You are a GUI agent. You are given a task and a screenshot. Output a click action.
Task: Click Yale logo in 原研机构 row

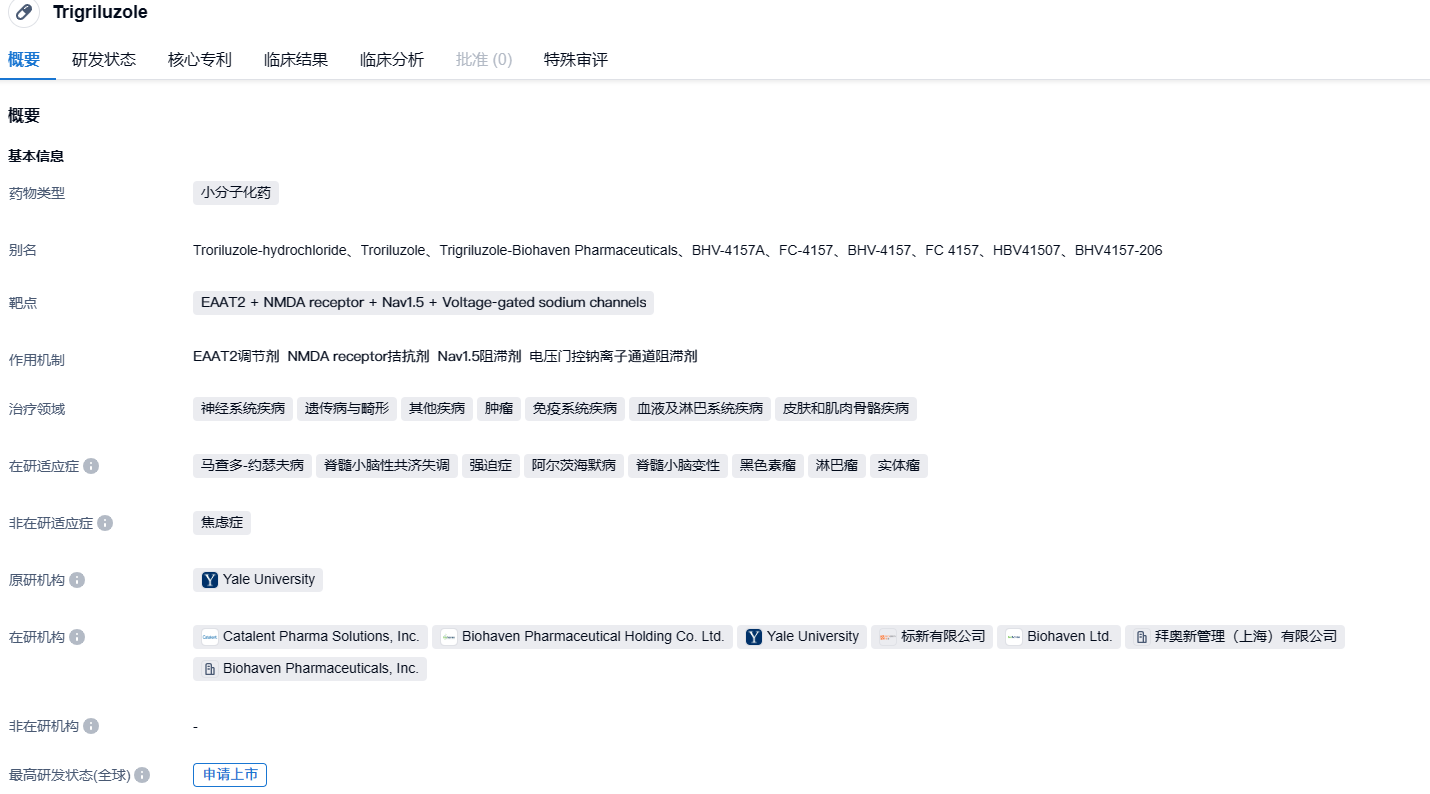click(210, 580)
